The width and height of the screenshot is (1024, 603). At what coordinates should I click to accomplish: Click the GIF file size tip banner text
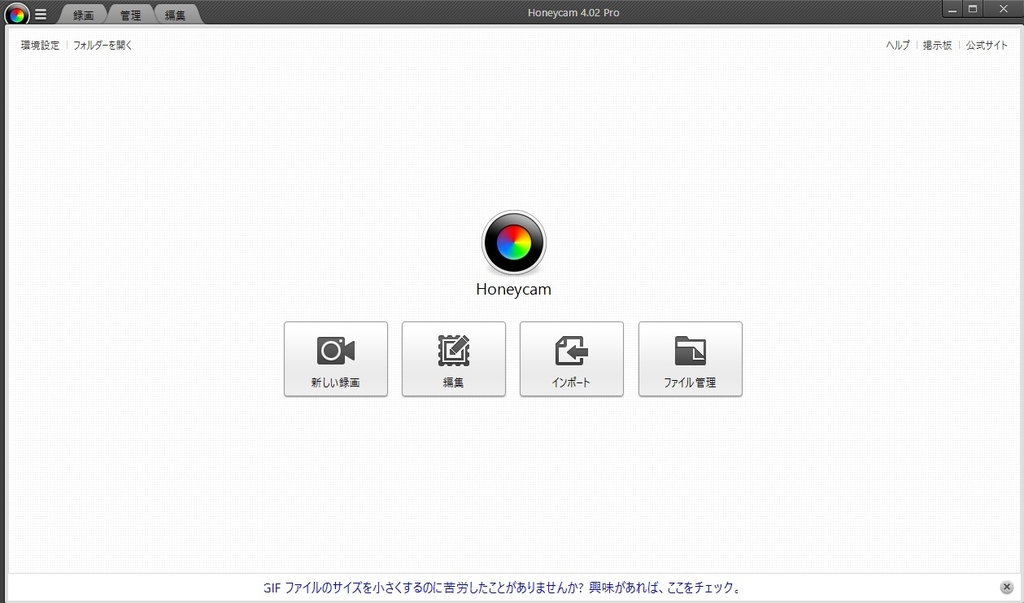coord(500,588)
